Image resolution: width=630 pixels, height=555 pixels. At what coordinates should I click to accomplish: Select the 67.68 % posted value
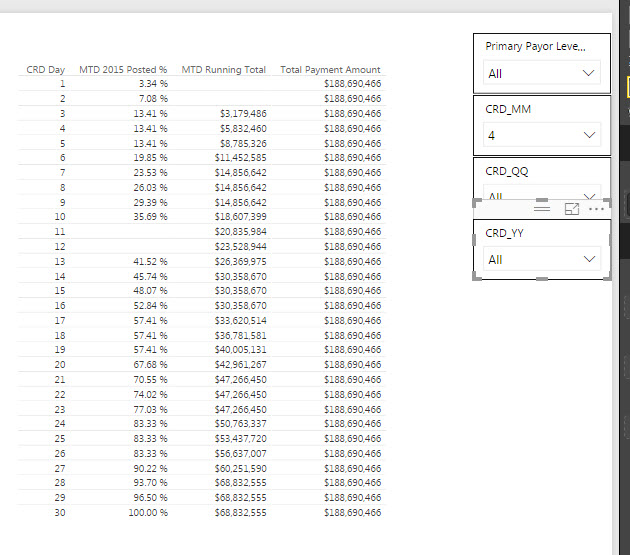click(x=150, y=365)
